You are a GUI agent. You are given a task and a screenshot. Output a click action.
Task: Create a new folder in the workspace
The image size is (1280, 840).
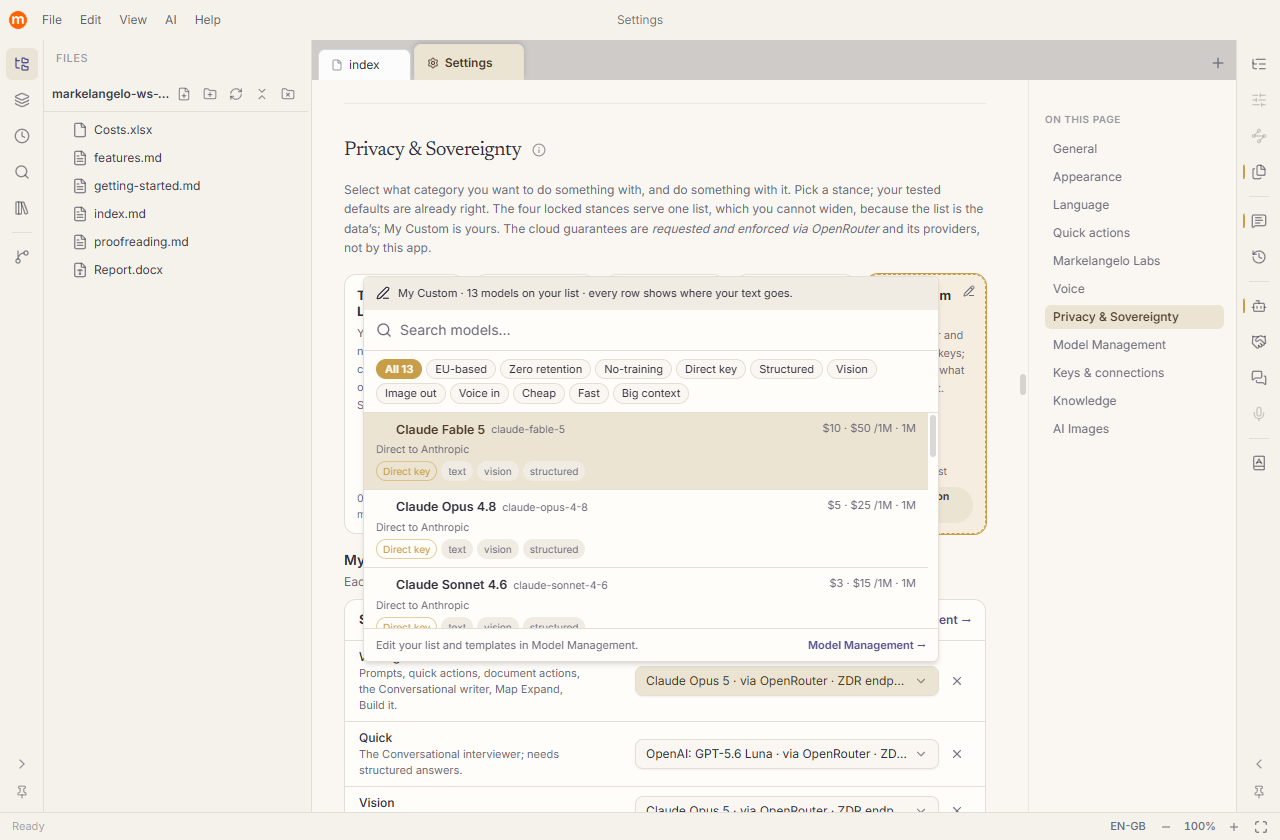[x=210, y=94]
